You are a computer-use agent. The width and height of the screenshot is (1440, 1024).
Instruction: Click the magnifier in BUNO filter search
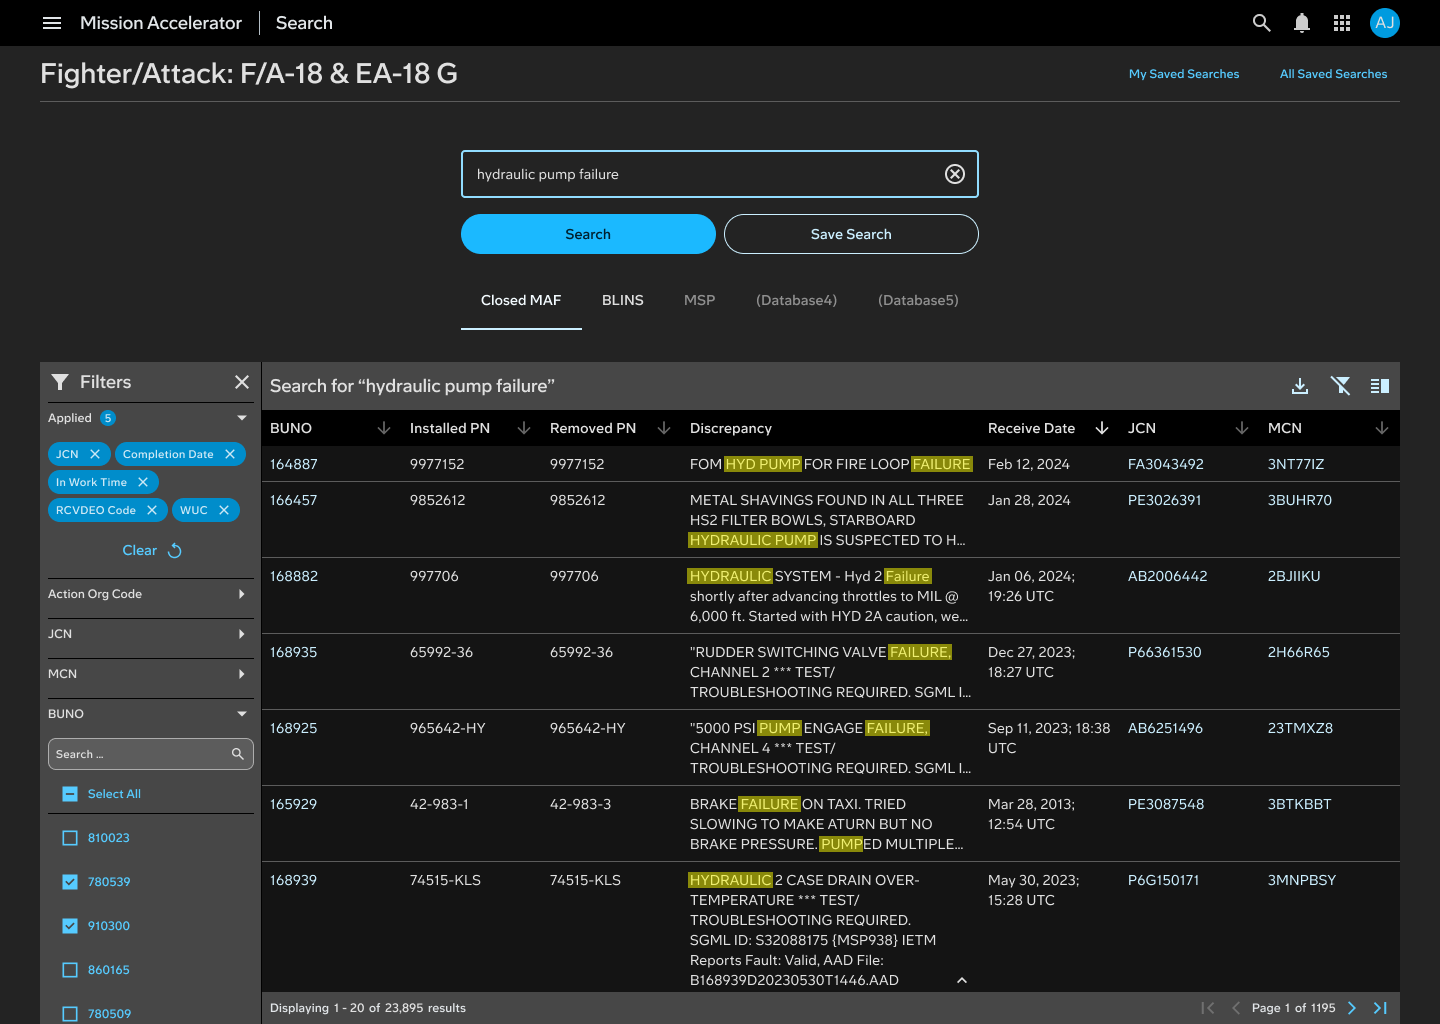pyautogui.click(x=238, y=754)
